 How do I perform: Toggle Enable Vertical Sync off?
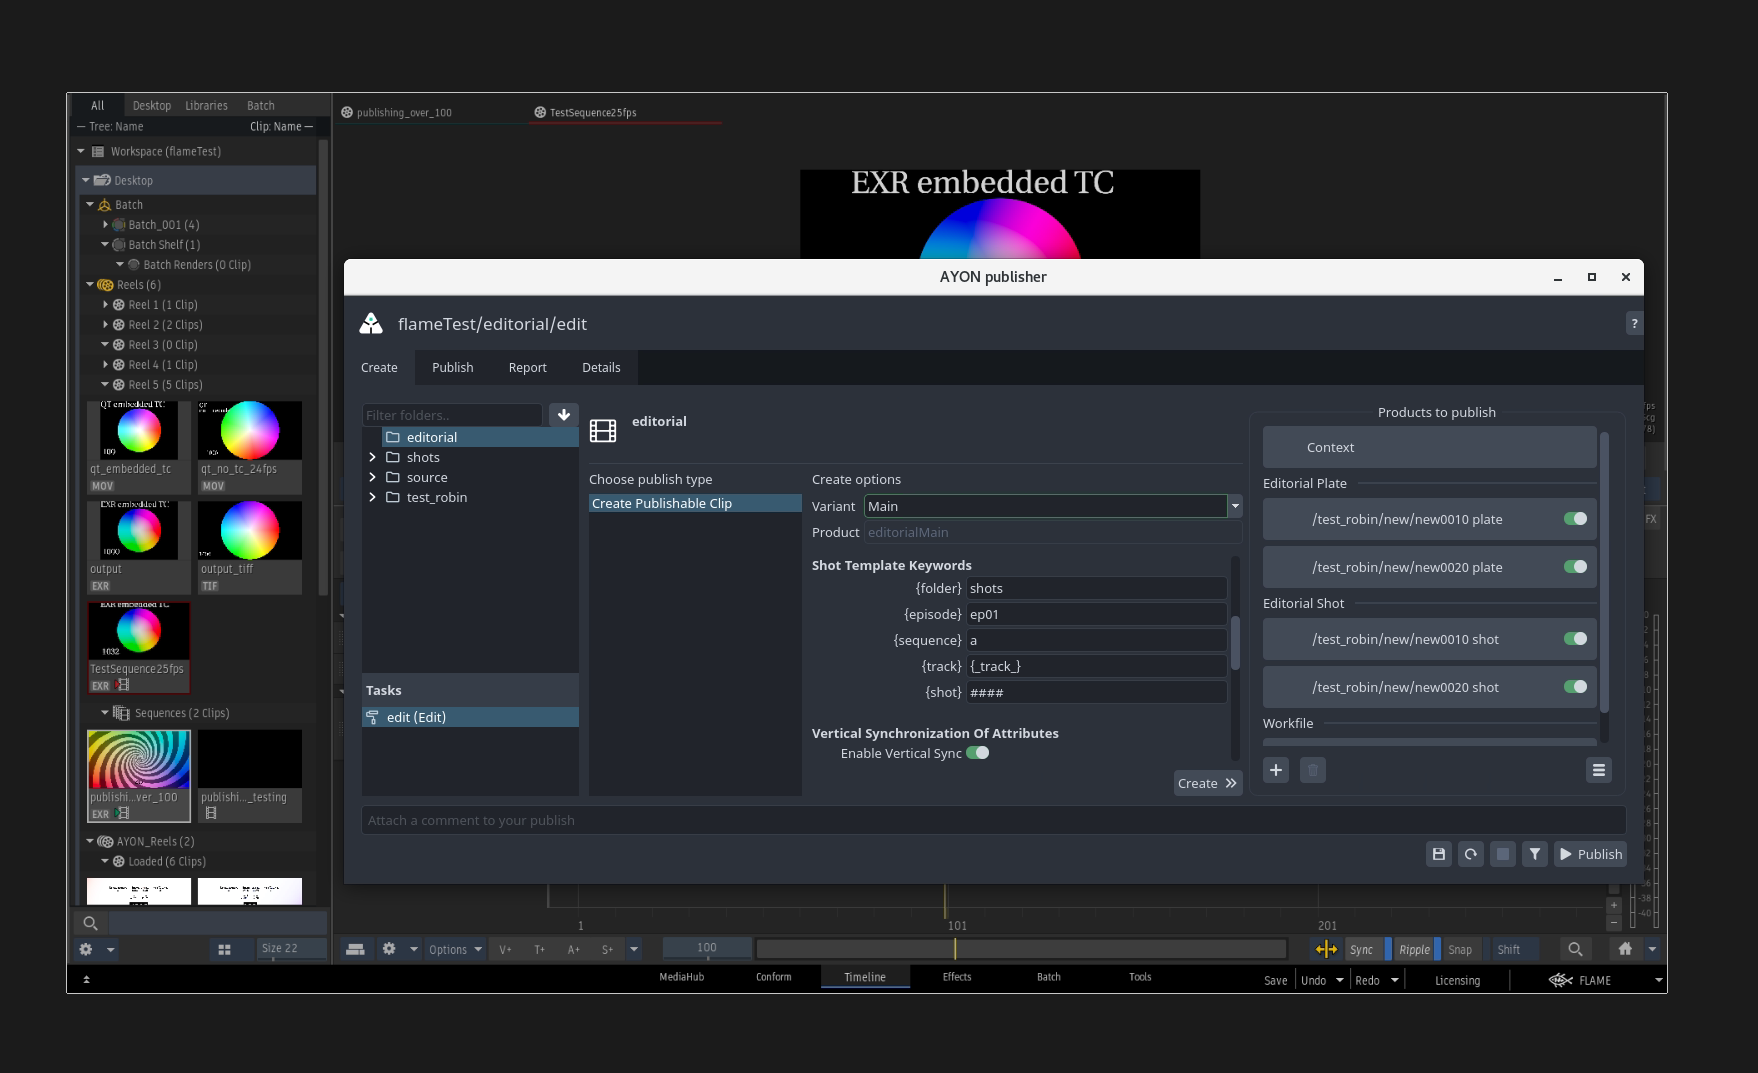pyautogui.click(x=977, y=753)
